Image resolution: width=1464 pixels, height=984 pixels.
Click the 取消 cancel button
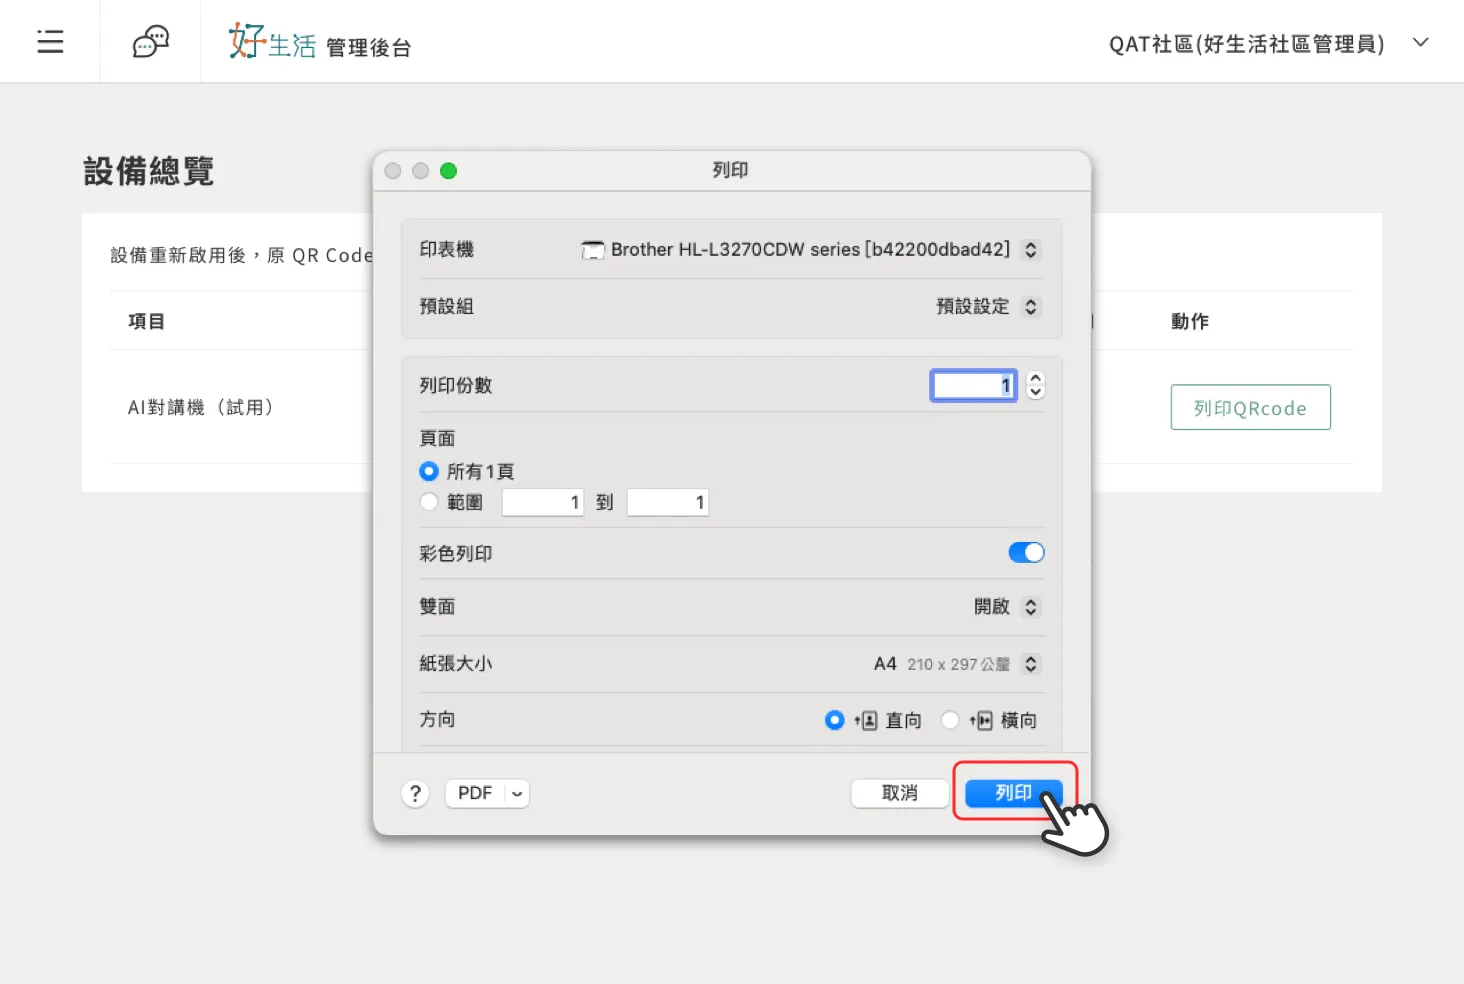(899, 793)
